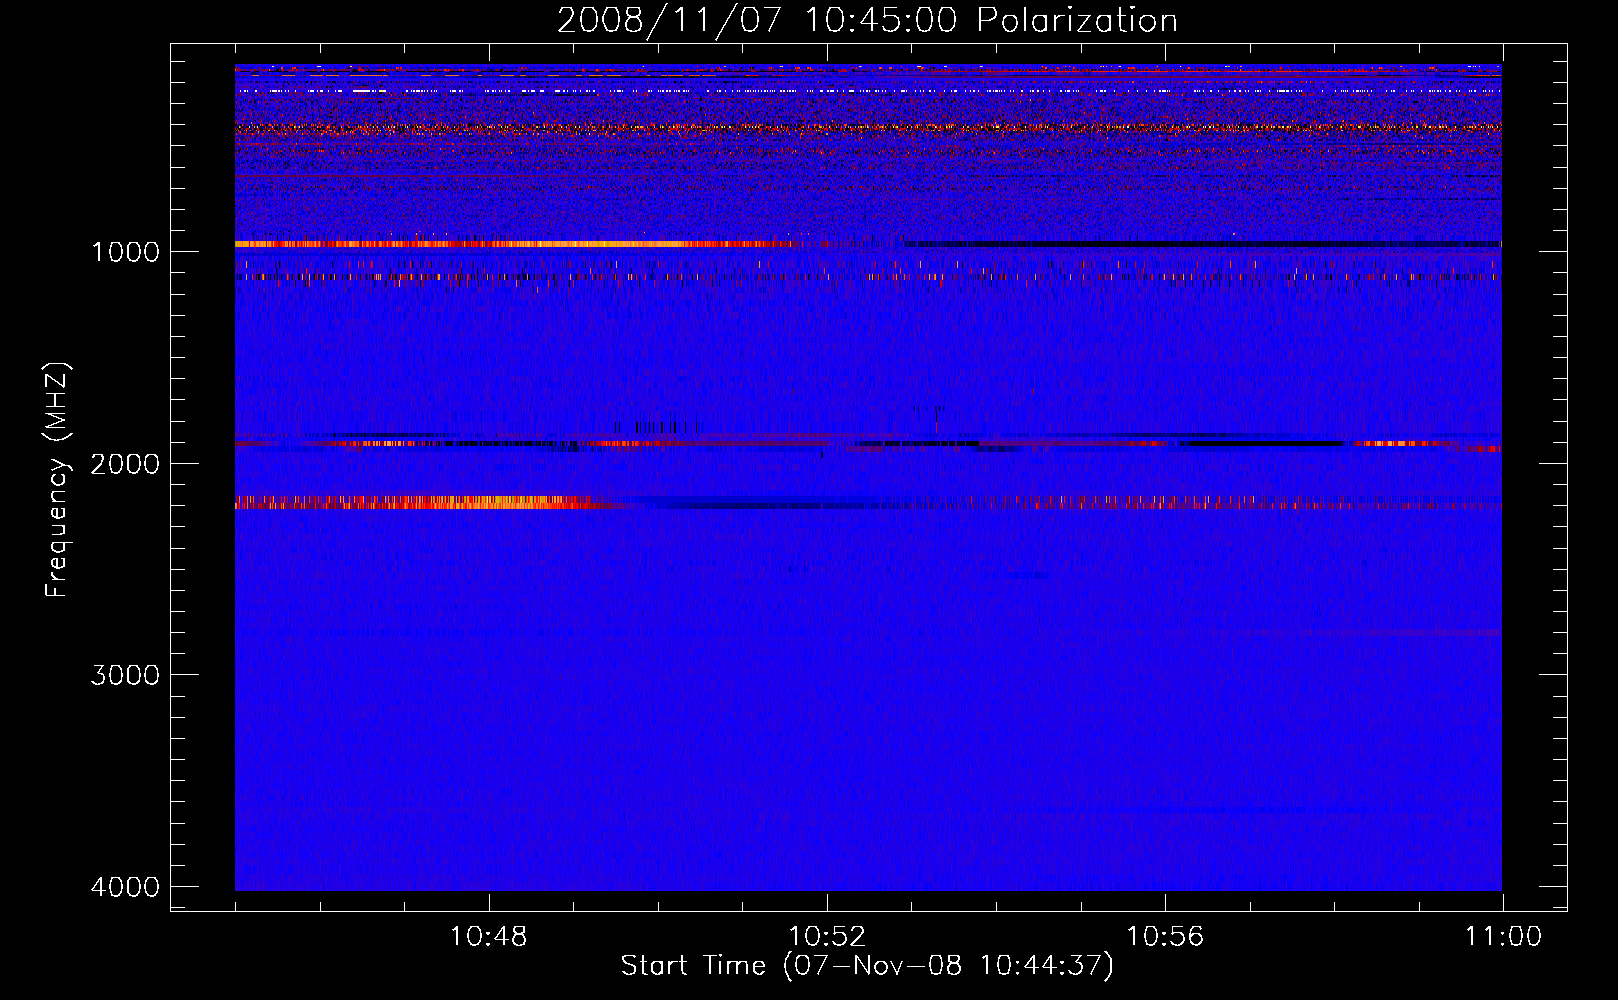Click the 'Frequency (MHZ)' axis label
The width and height of the screenshot is (1618, 1000).
tap(57, 480)
